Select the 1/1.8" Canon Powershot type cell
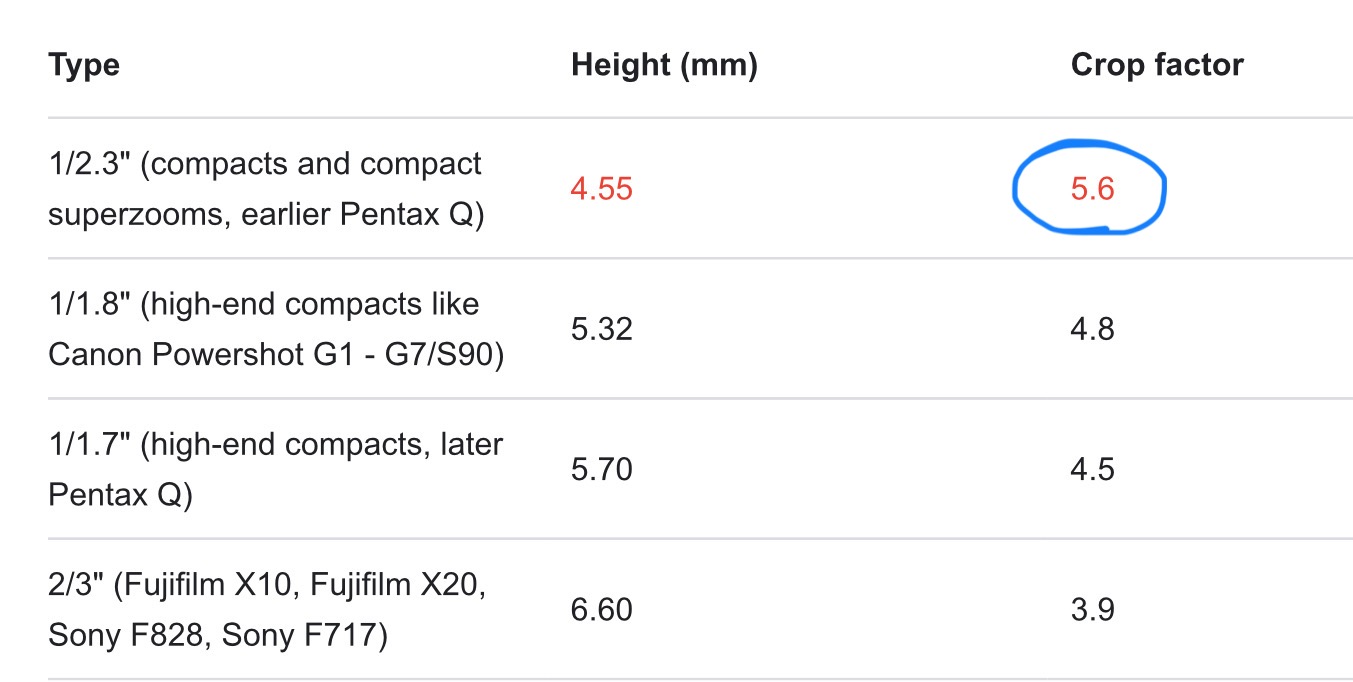The height and width of the screenshot is (682, 1353). coord(276,329)
